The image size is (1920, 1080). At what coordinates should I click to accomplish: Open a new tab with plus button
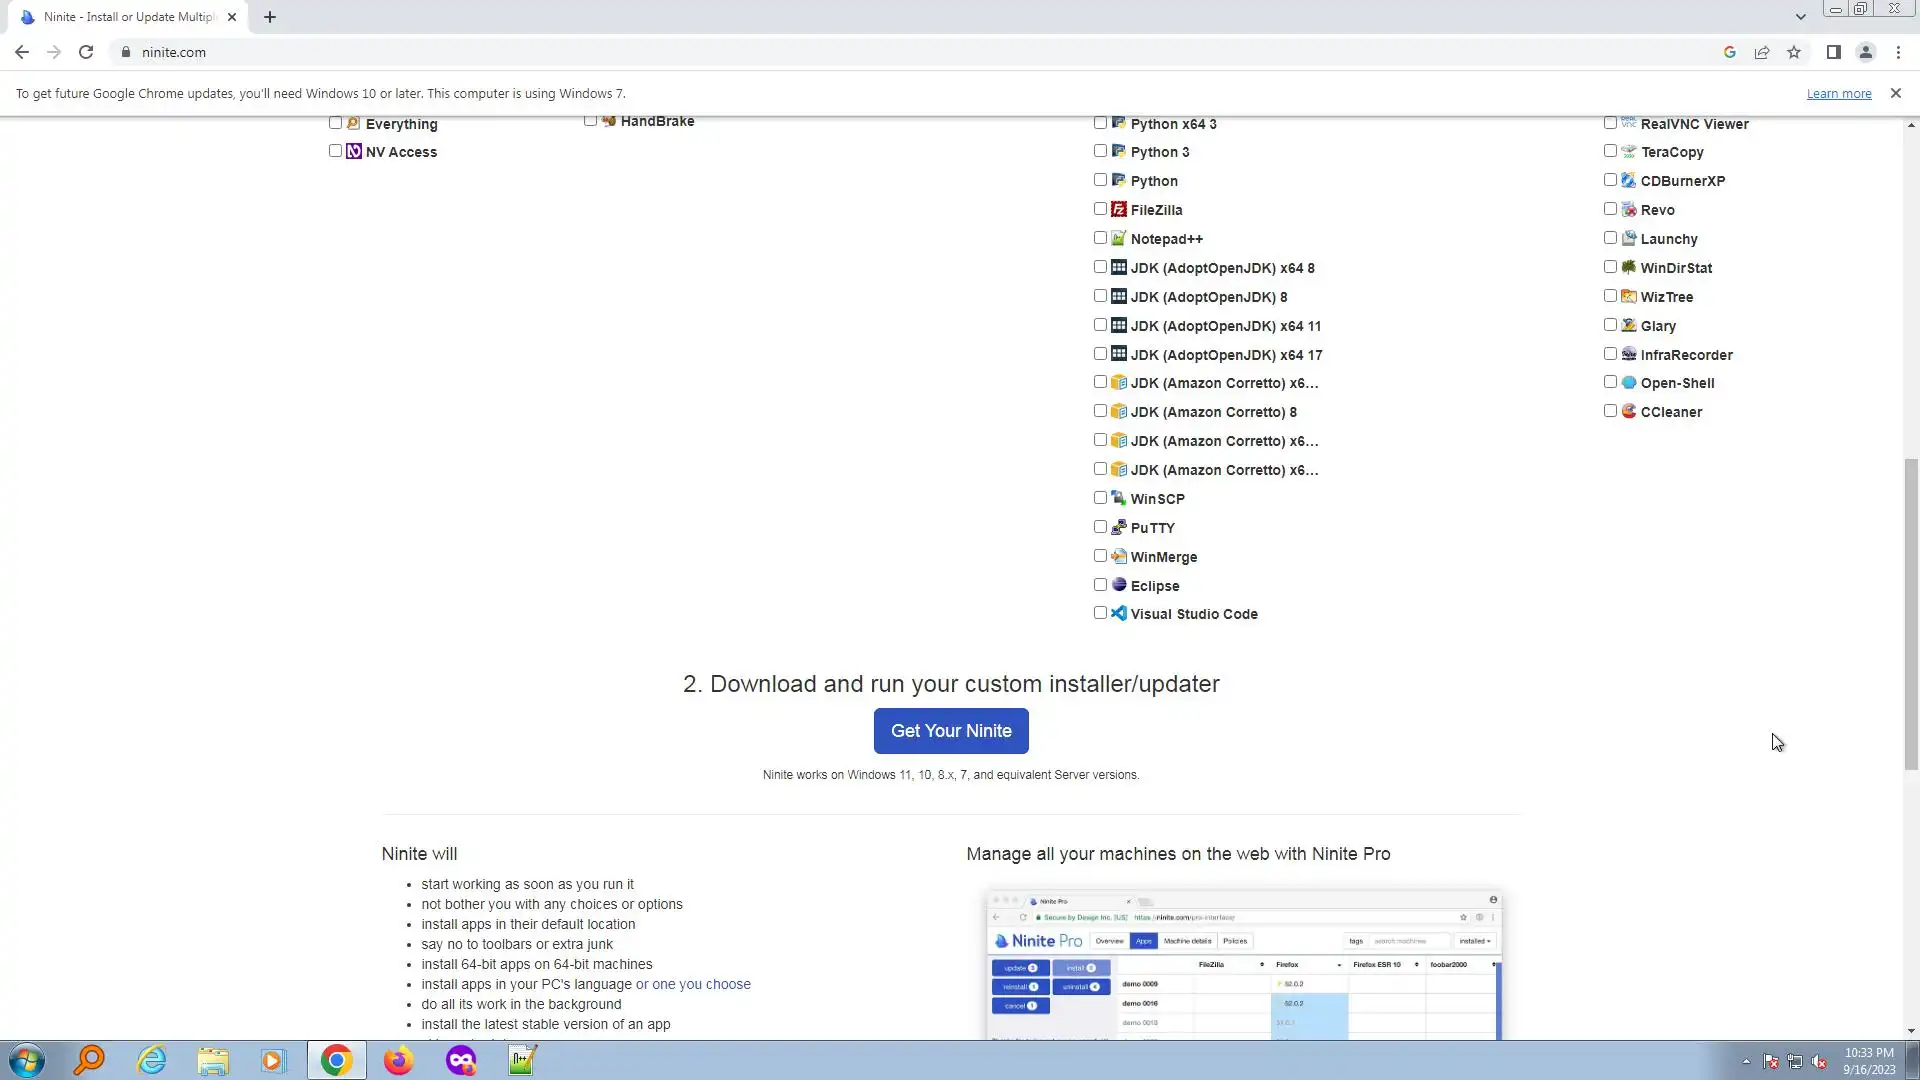[x=270, y=17]
